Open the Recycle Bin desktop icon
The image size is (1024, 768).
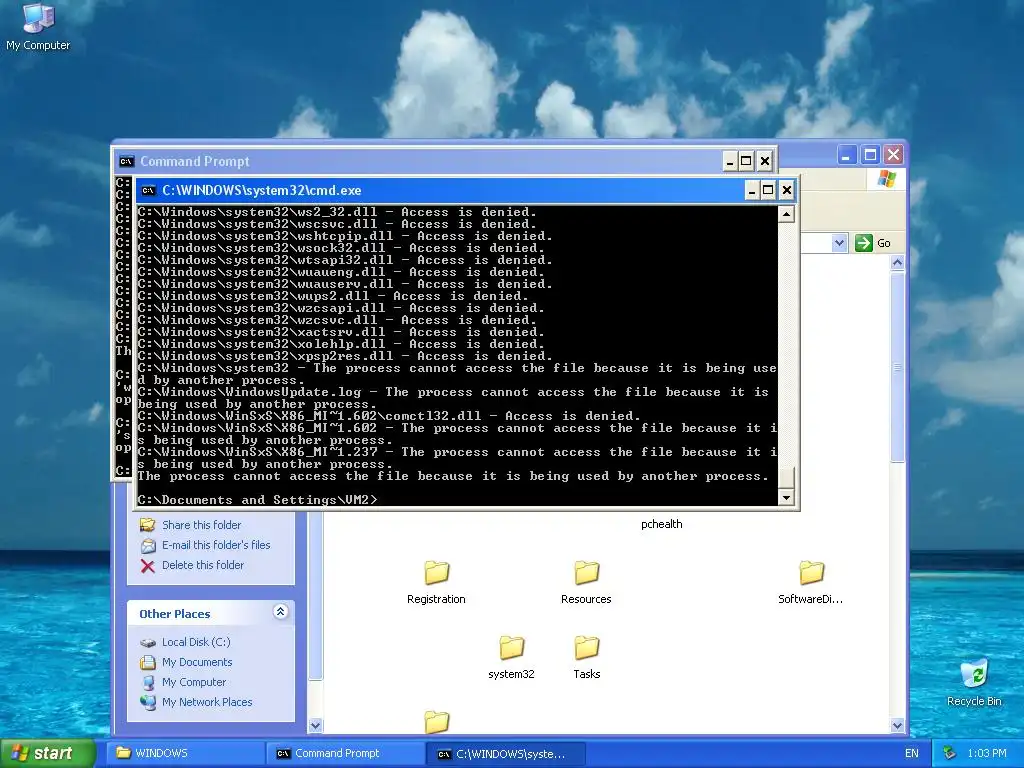[x=974, y=682]
